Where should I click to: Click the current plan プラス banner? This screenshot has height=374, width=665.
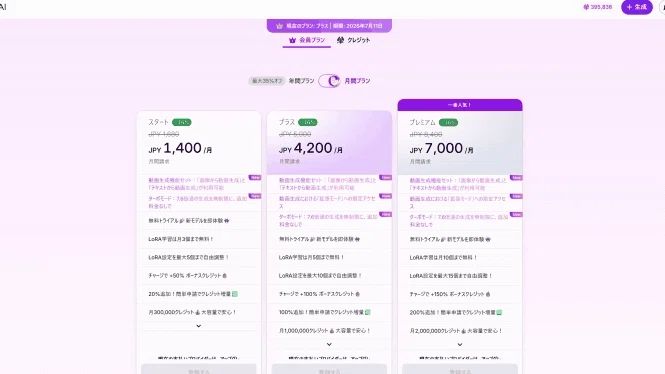(329, 26)
